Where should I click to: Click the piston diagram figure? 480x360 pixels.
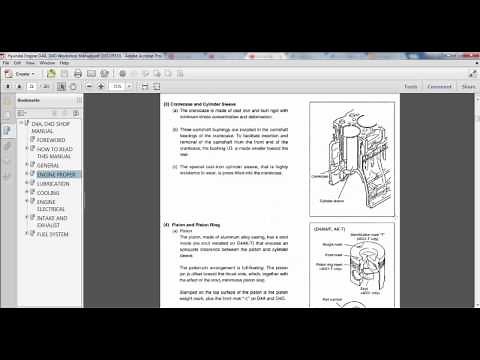352,265
